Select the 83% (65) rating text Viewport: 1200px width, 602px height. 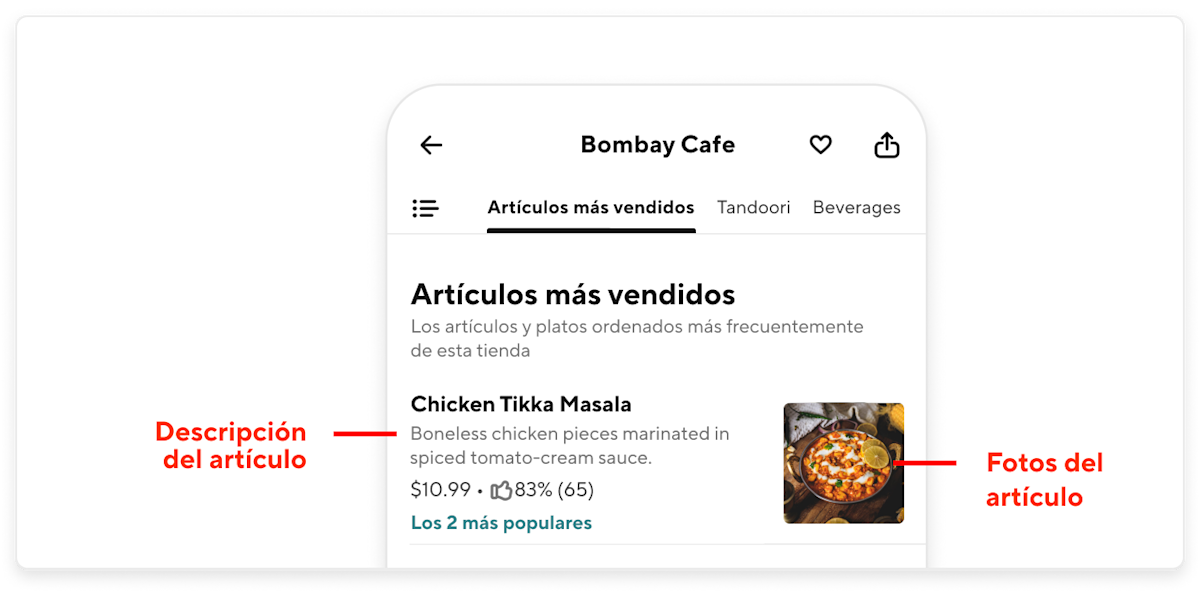(554, 490)
